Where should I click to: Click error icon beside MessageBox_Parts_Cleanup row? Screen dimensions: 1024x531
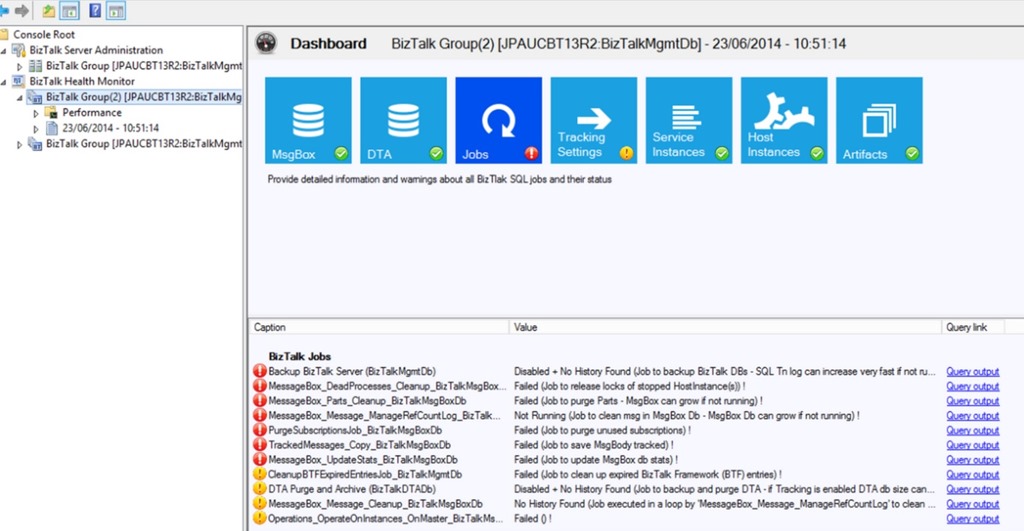point(260,400)
